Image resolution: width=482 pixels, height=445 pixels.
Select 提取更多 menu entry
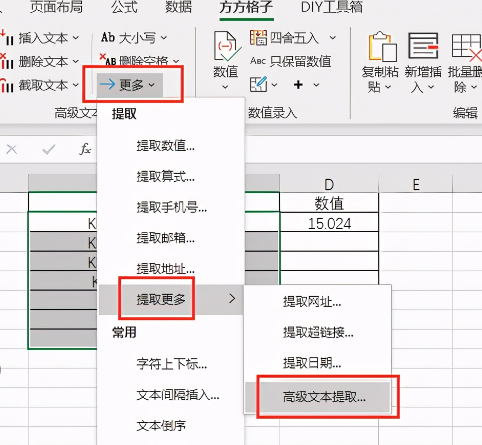(x=171, y=299)
